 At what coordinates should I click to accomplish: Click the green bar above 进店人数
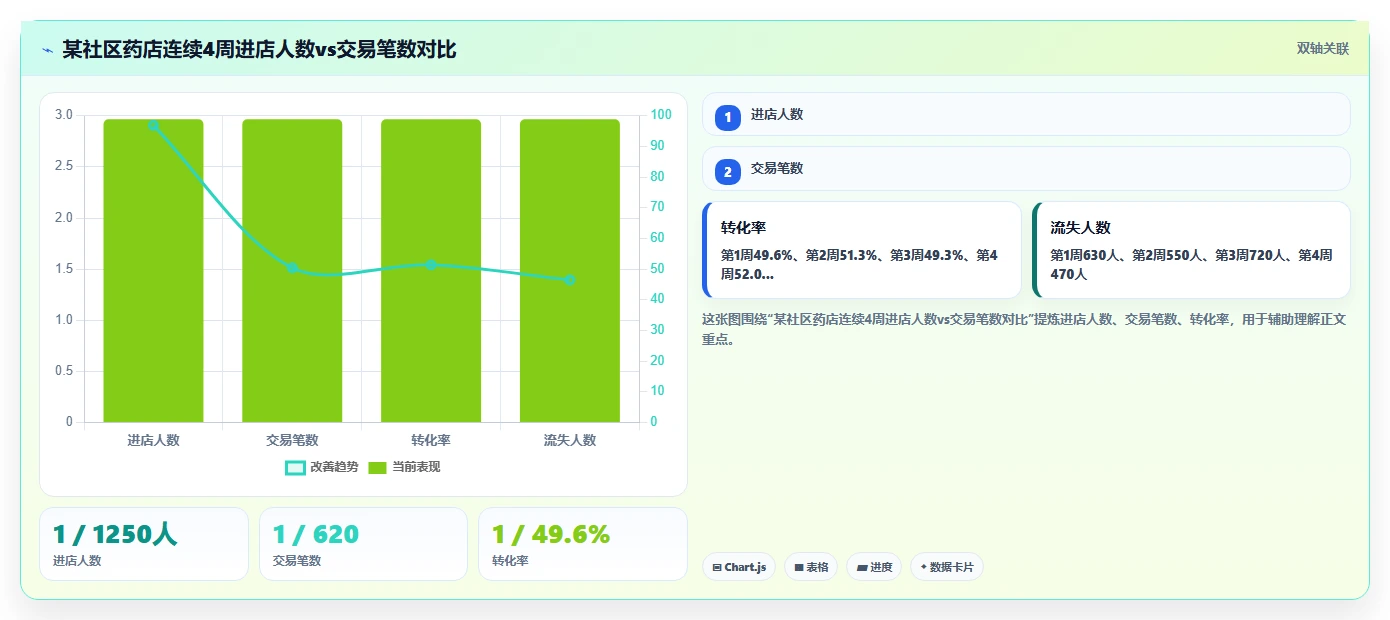click(153, 270)
